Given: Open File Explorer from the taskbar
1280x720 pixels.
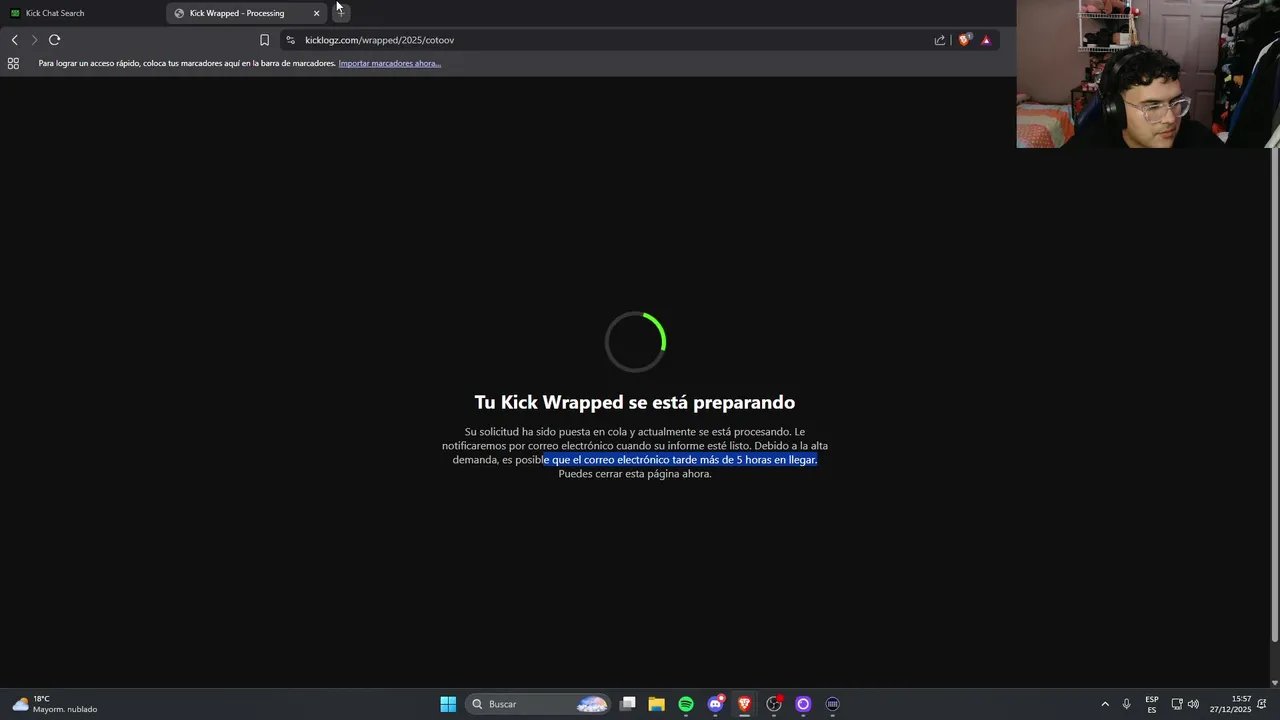Looking at the screenshot, I should coord(657,704).
